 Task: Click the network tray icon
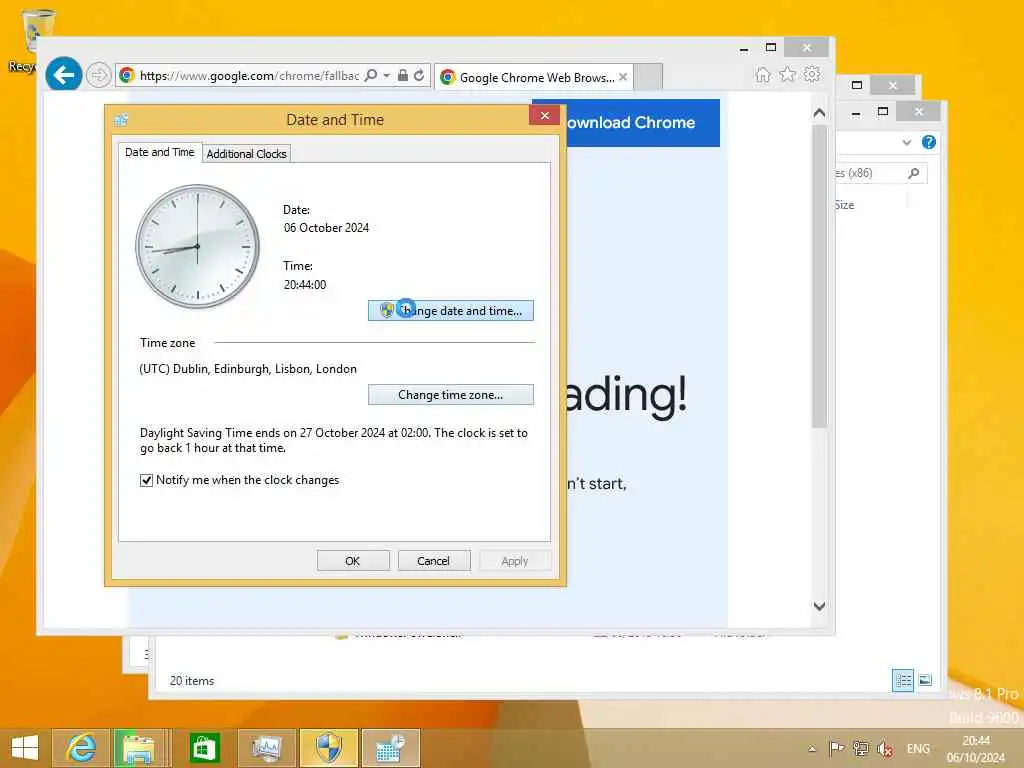(x=861, y=749)
